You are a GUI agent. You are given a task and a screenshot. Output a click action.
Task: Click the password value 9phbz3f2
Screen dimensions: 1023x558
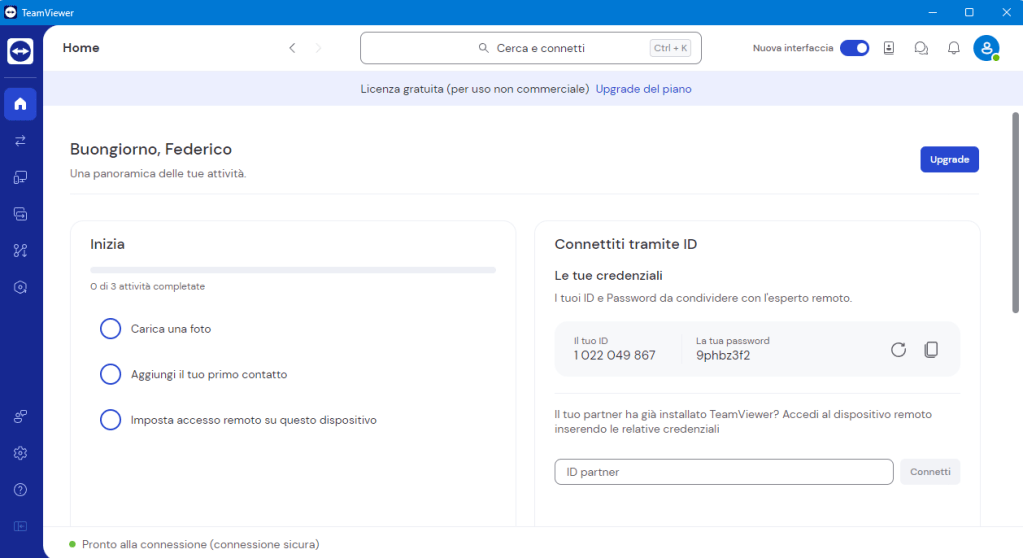coord(723,356)
